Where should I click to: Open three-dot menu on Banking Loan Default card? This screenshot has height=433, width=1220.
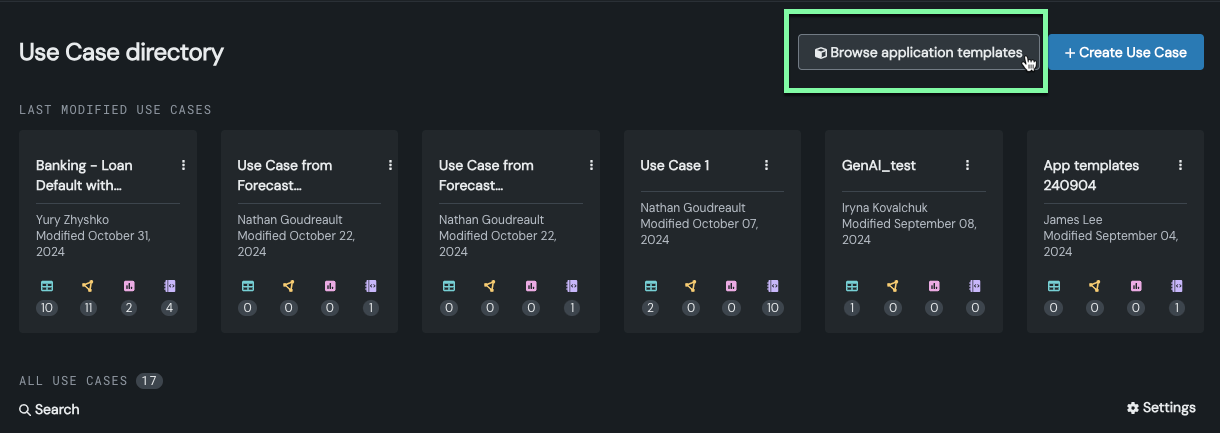[183, 165]
